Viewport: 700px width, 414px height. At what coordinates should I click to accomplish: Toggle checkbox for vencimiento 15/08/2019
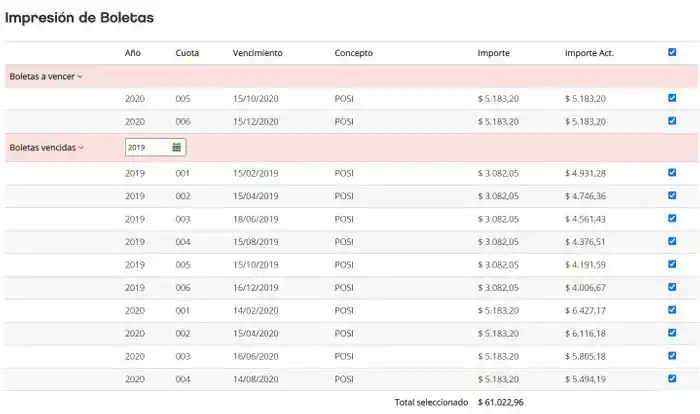[x=672, y=241]
